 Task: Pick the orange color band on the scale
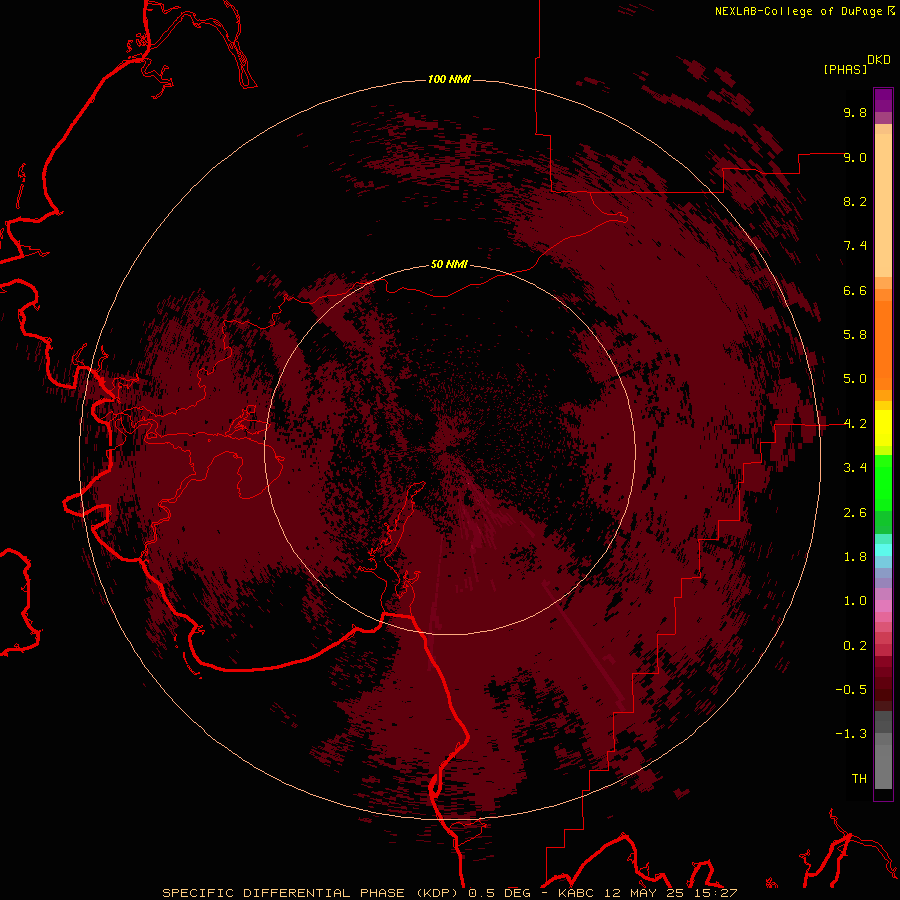point(883,346)
